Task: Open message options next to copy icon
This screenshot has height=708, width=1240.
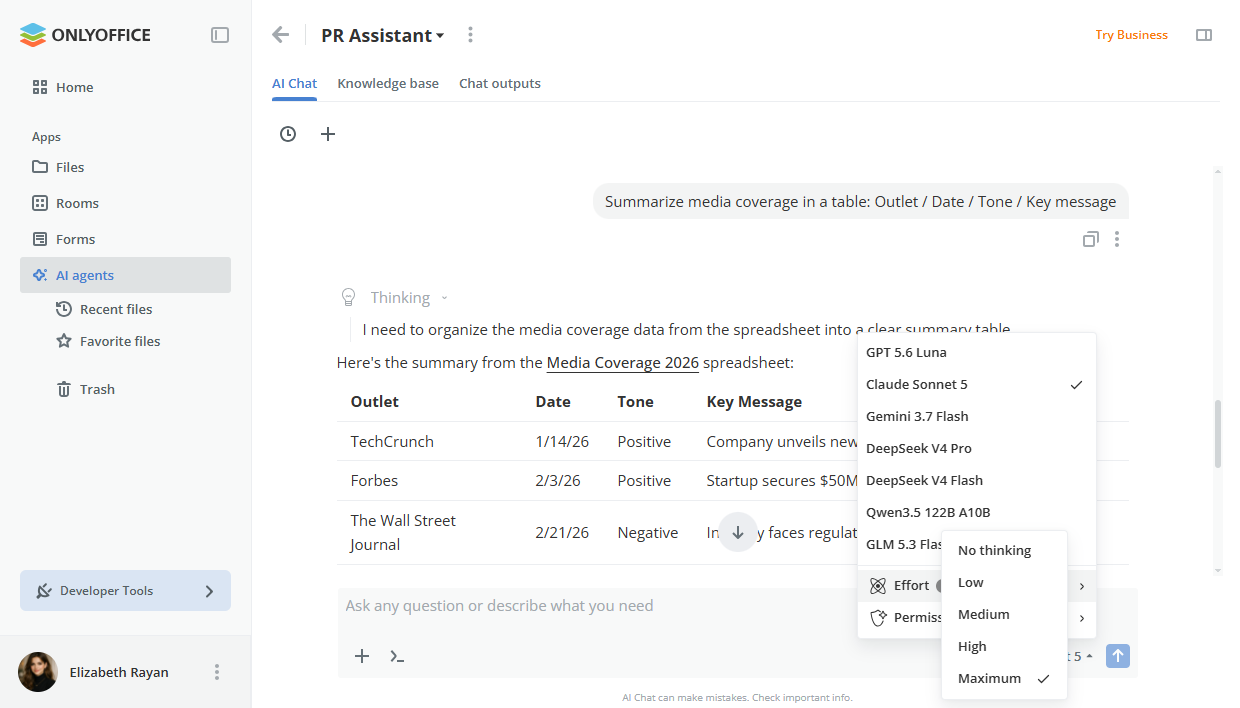Action: point(1117,239)
